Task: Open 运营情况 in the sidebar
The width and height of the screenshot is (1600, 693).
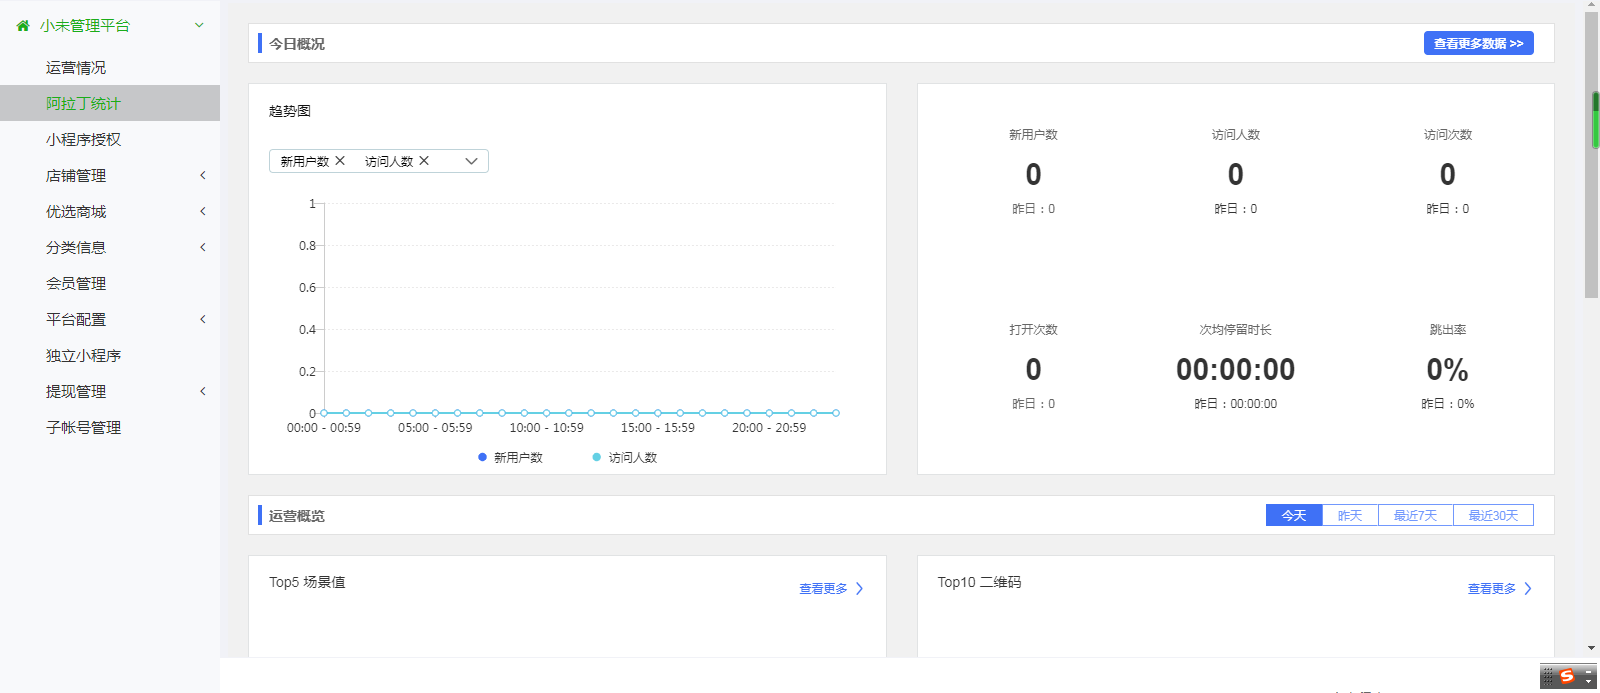Action: [x=76, y=68]
